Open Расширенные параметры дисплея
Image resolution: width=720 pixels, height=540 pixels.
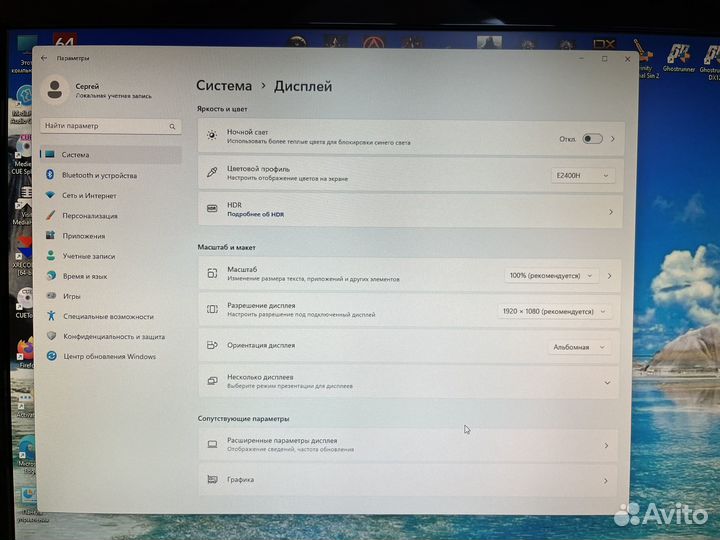408,444
